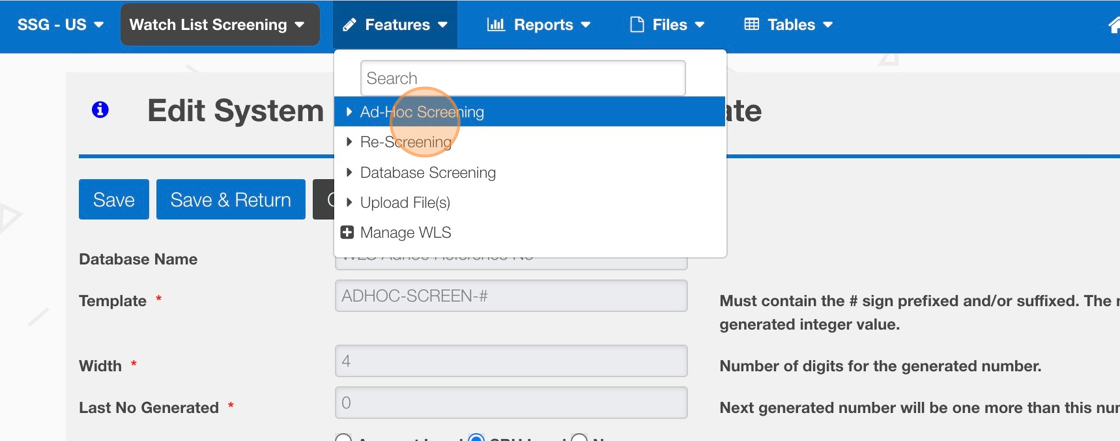
Task: Select the Database Screening menu entry
Action: click(428, 172)
